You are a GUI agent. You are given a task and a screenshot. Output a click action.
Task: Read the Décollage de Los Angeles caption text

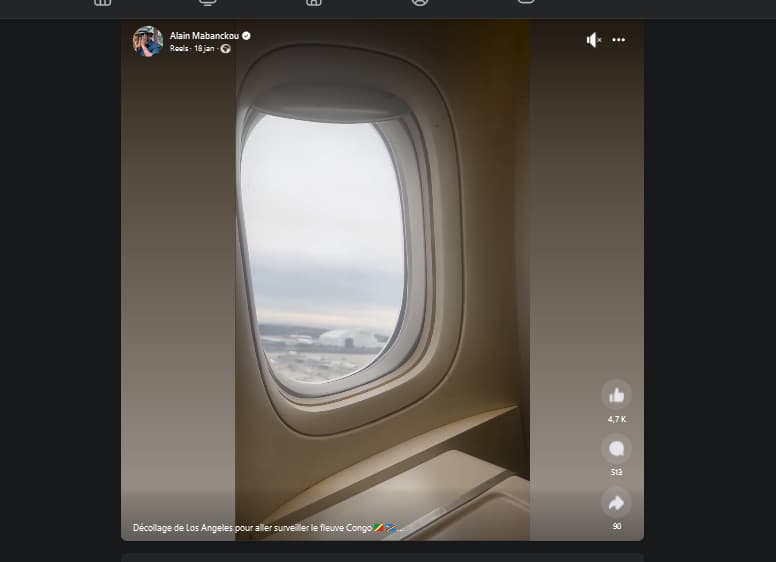click(252, 528)
